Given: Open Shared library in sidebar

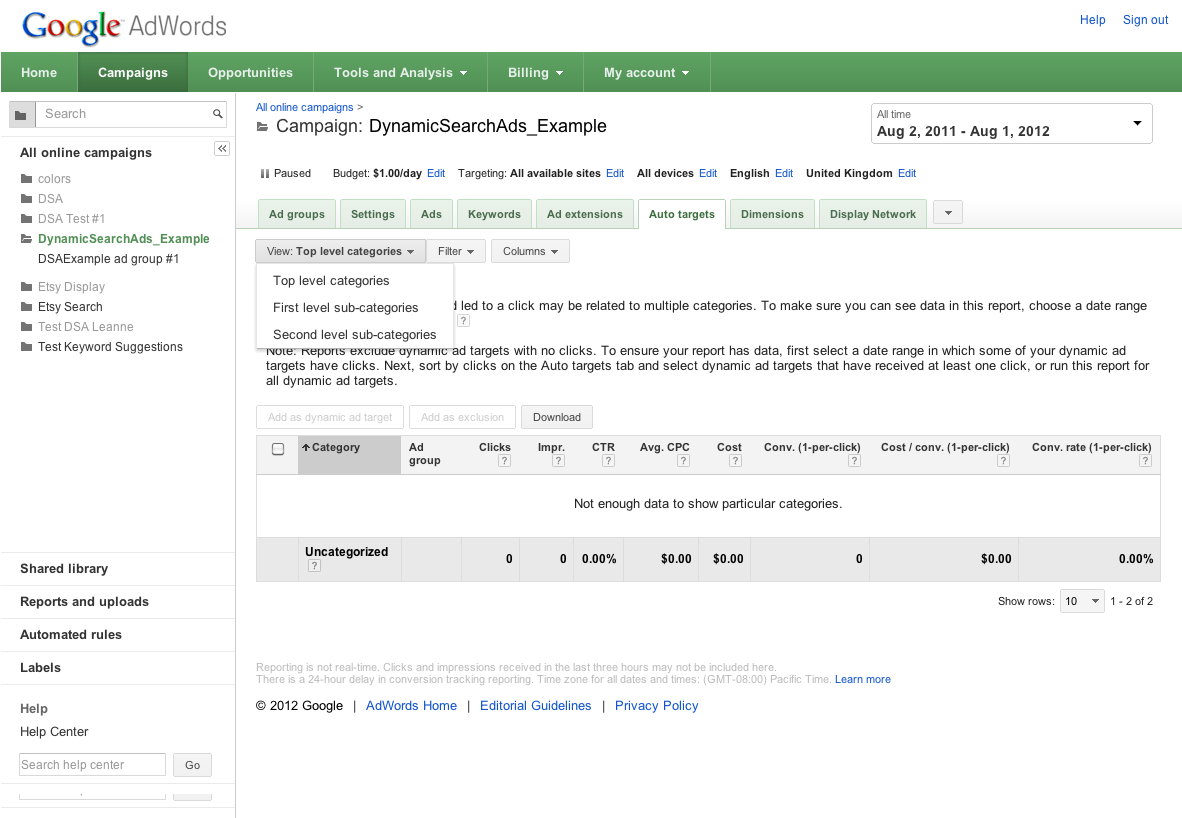Looking at the screenshot, I should 64,568.
